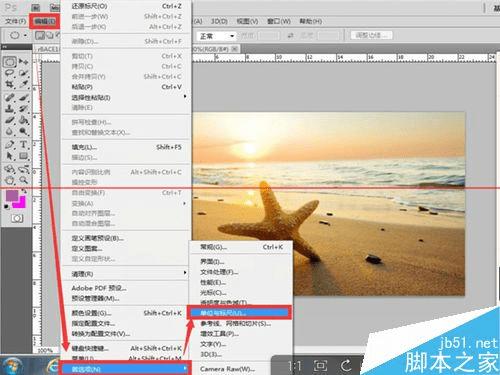
Task: Select the 3D Camera Orbit tool
Action: pyautogui.click(x=23, y=169)
